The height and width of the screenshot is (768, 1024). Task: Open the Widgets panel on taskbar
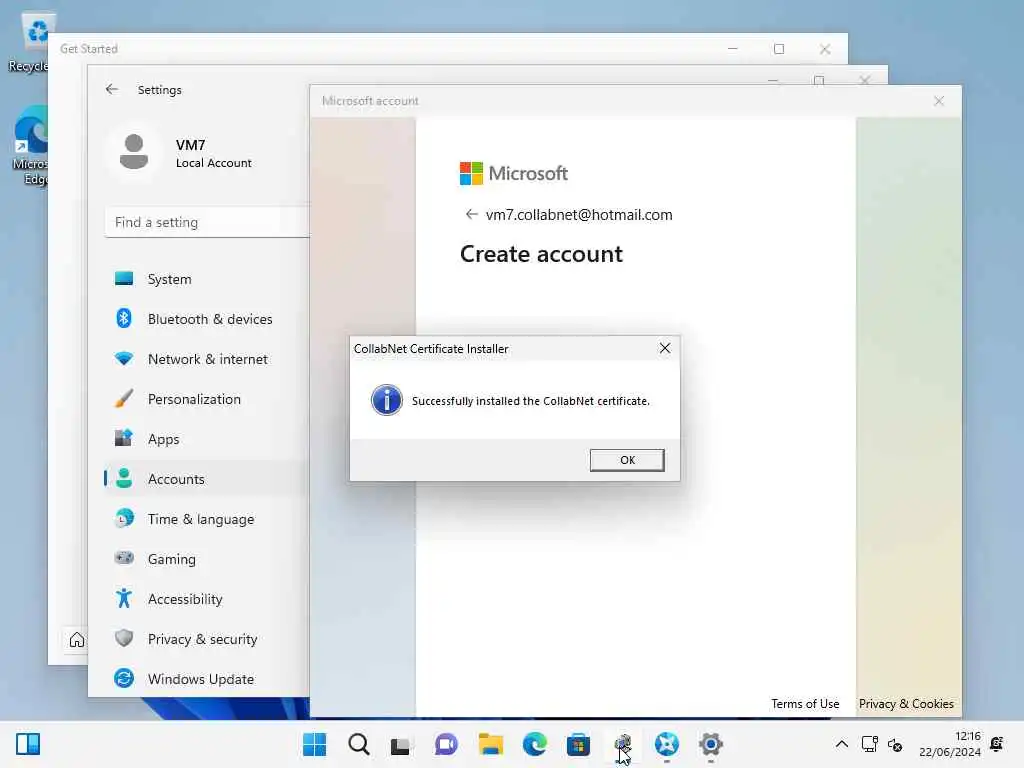(28, 744)
